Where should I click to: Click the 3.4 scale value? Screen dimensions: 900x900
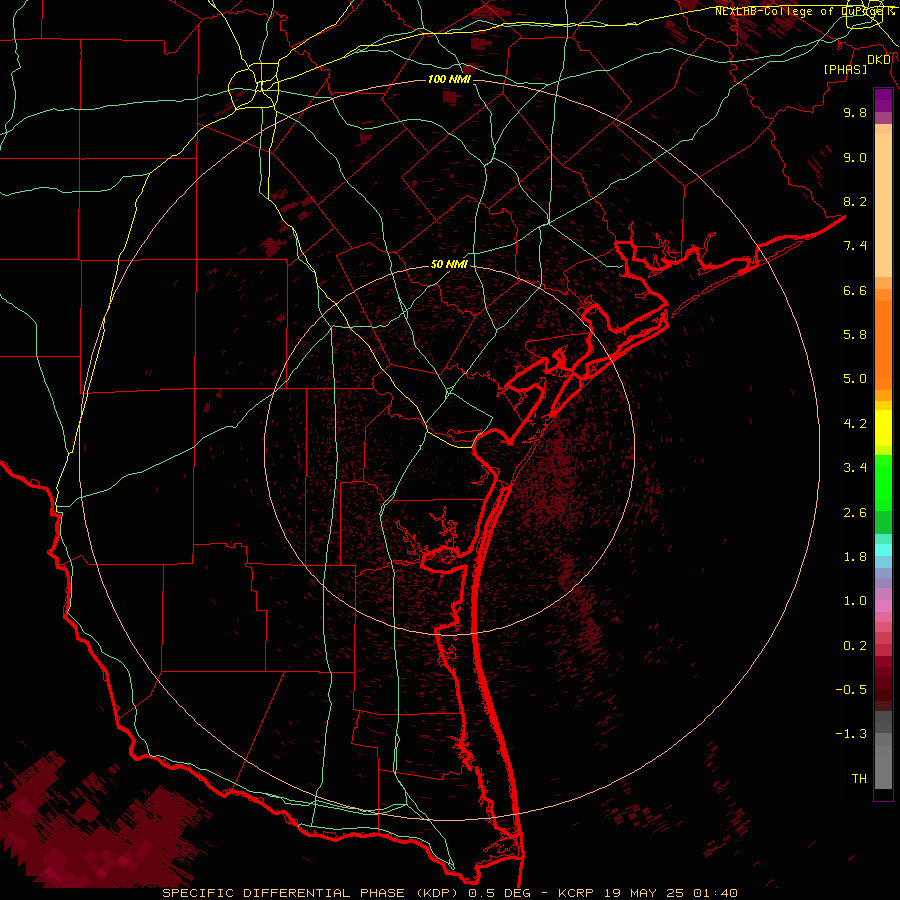tap(855, 468)
